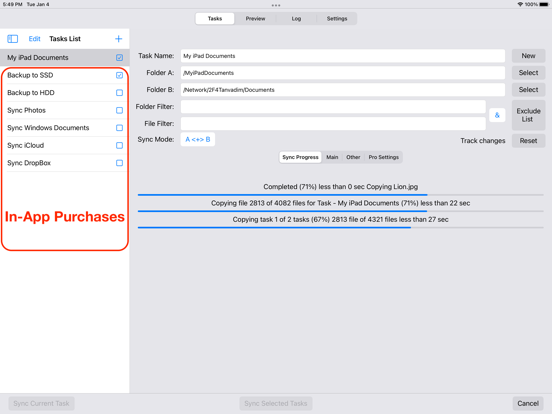Click Edit in Tasks List header
The height and width of the screenshot is (414, 552).
pos(34,39)
